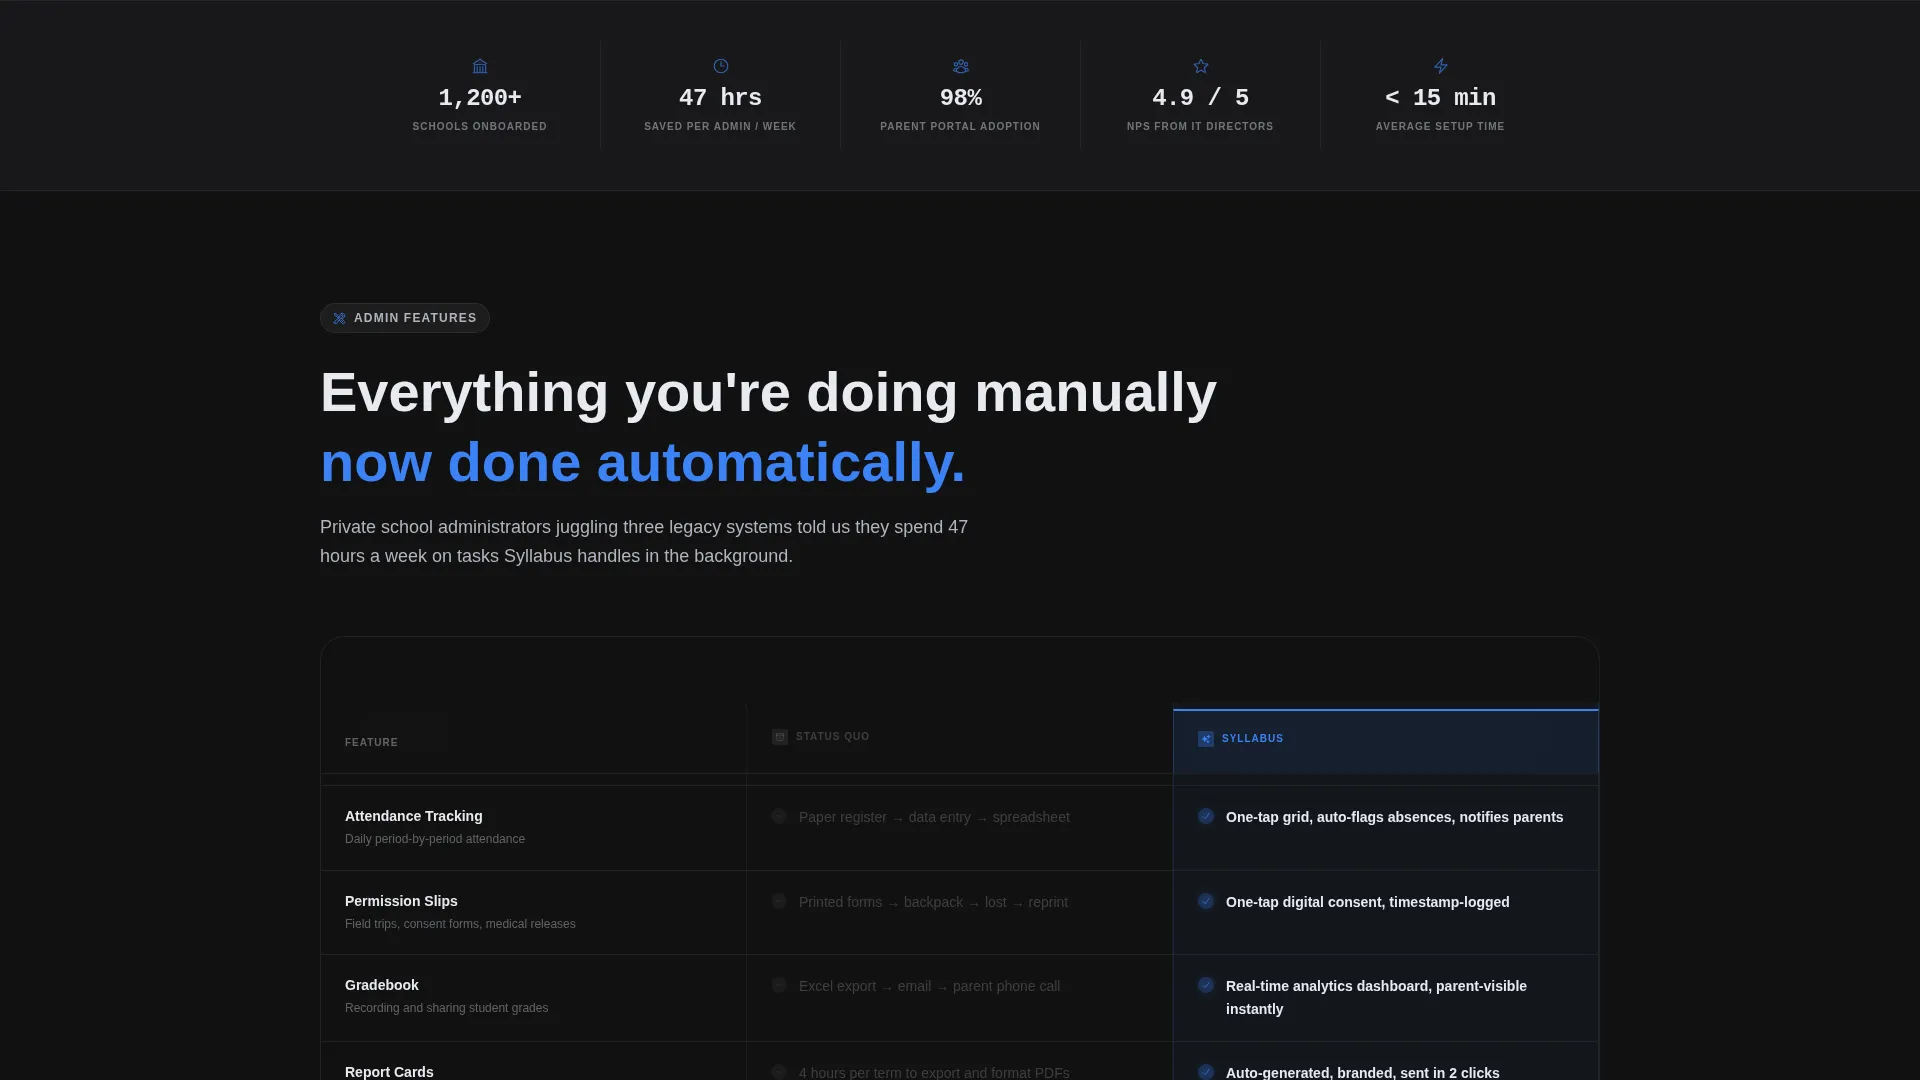Click the Gradebook row title
The image size is (1920, 1080).
point(382,985)
